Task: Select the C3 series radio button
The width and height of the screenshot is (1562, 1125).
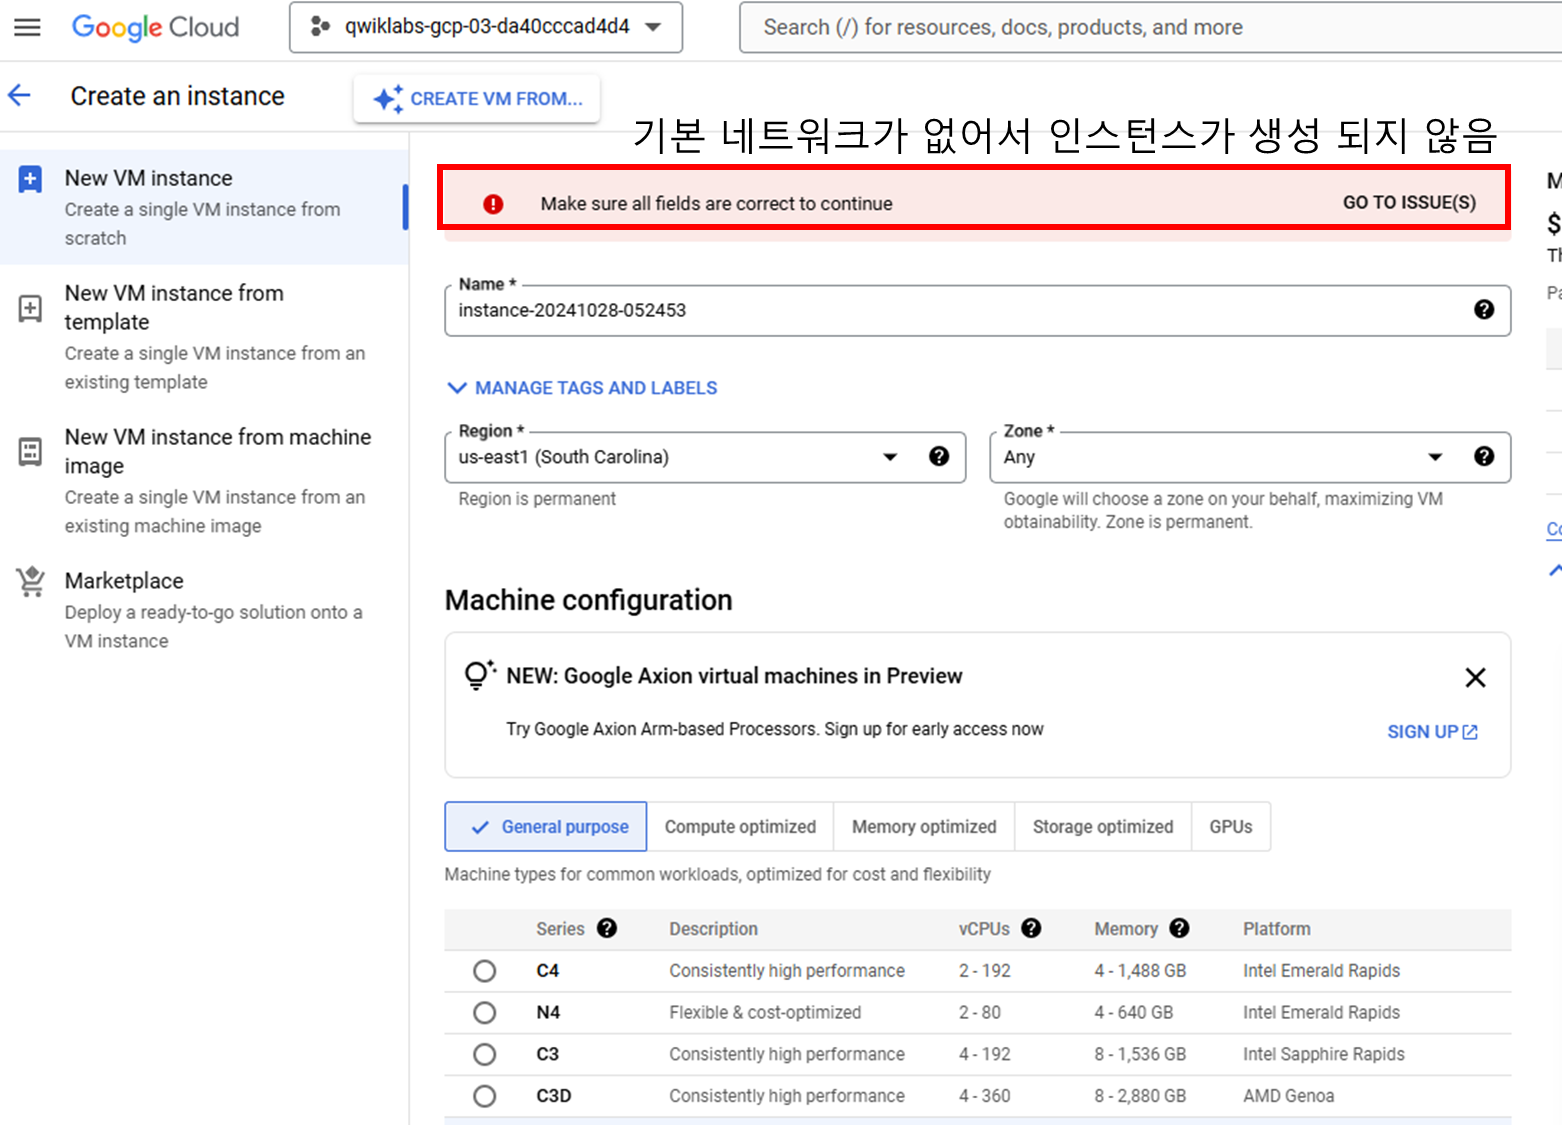Action: point(485,1054)
